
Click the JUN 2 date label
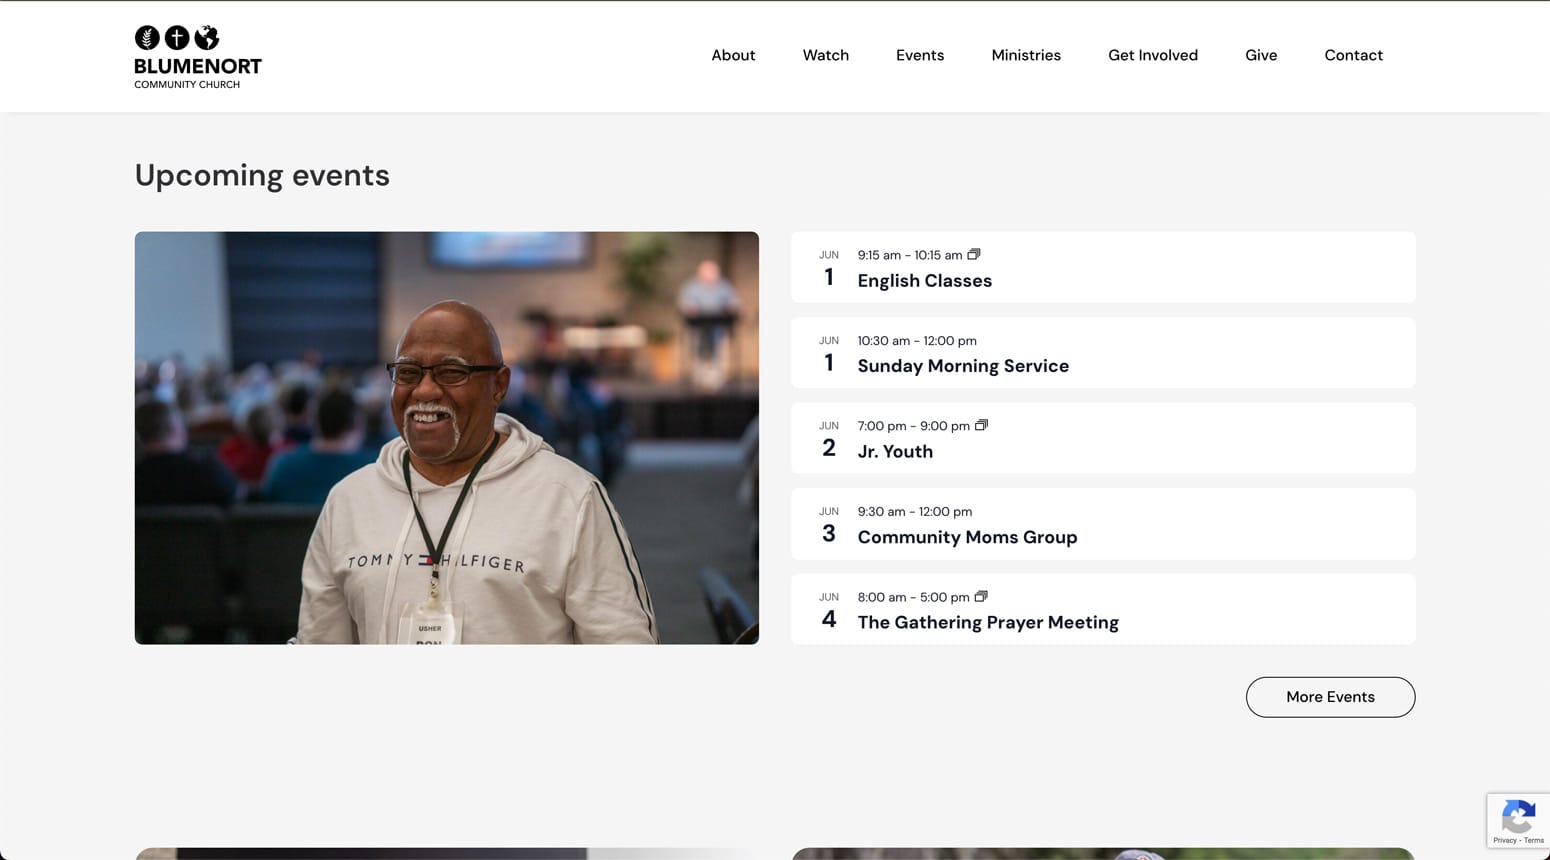[x=829, y=439]
